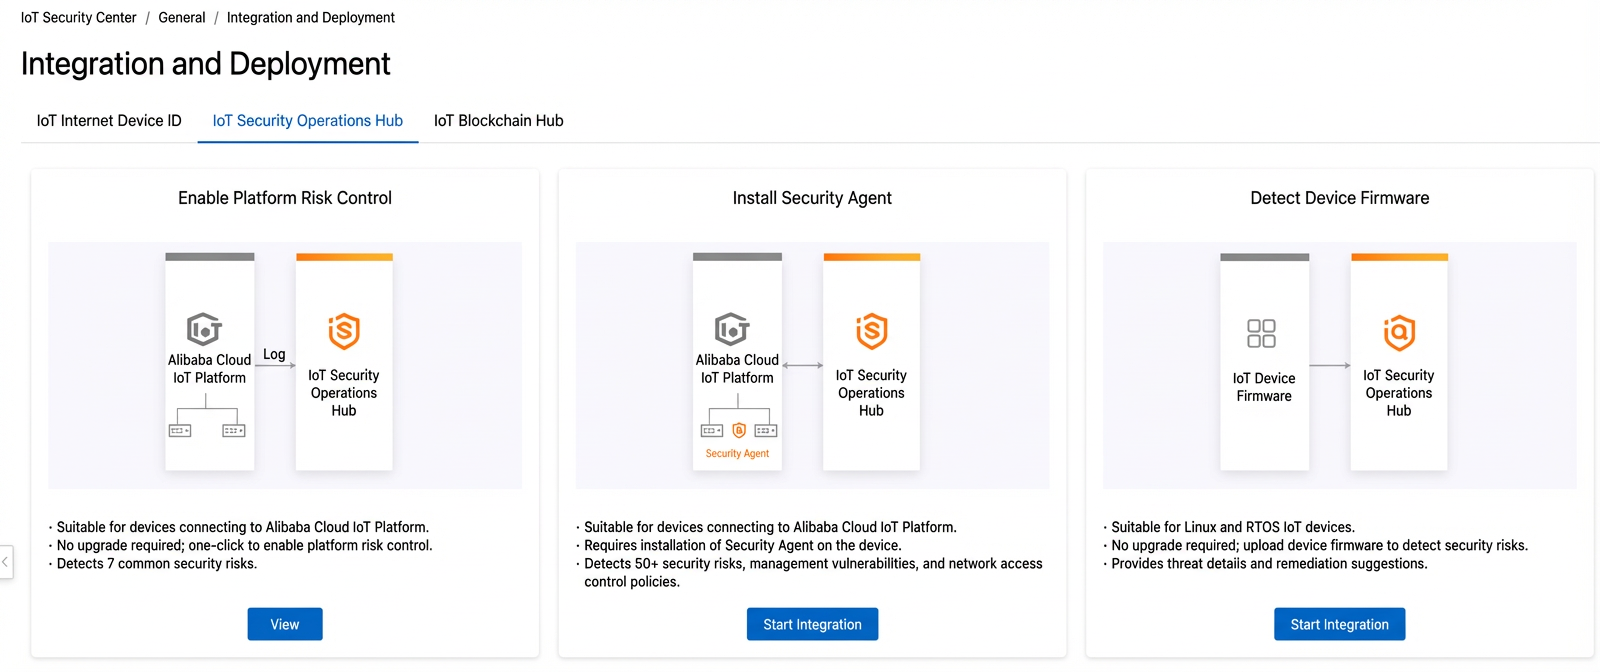Go to IoT Security Center breadcrumb

[79, 17]
